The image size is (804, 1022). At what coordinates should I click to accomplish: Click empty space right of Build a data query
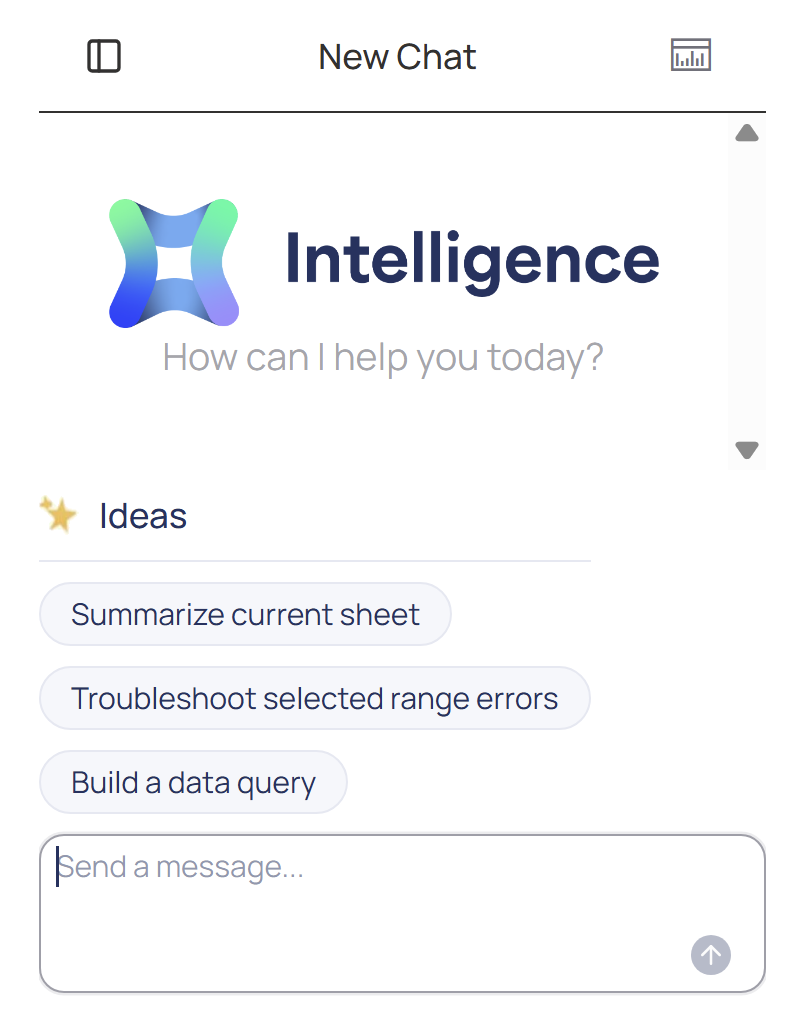550,782
